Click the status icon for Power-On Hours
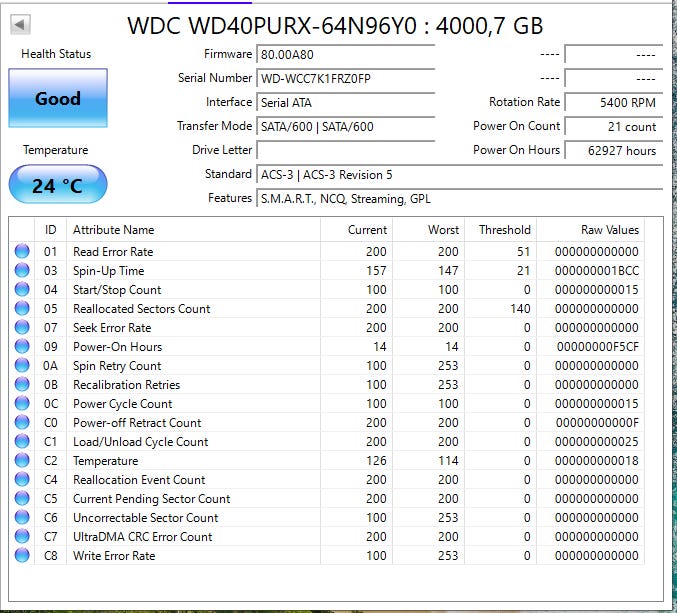Image resolution: width=677 pixels, height=613 pixels. point(22,346)
